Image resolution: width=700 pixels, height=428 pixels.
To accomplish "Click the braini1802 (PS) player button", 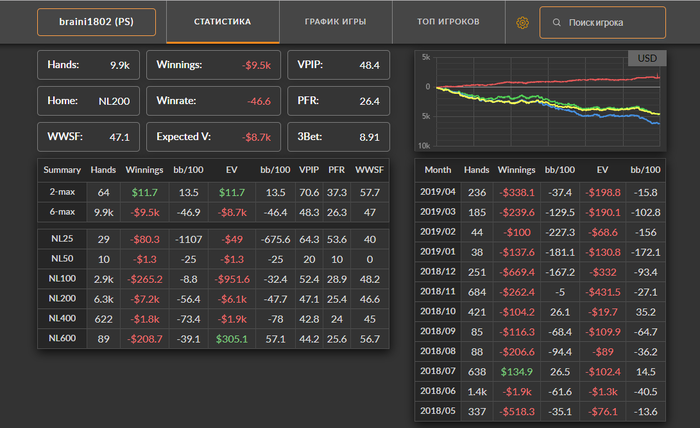I will click(97, 22).
